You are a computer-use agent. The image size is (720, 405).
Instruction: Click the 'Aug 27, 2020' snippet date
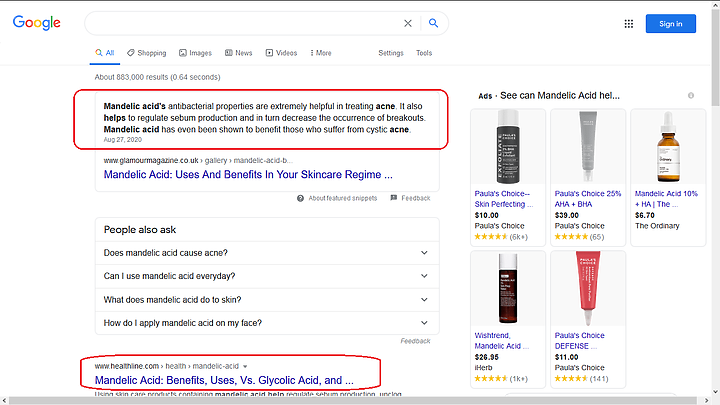[x=123, y=140]
